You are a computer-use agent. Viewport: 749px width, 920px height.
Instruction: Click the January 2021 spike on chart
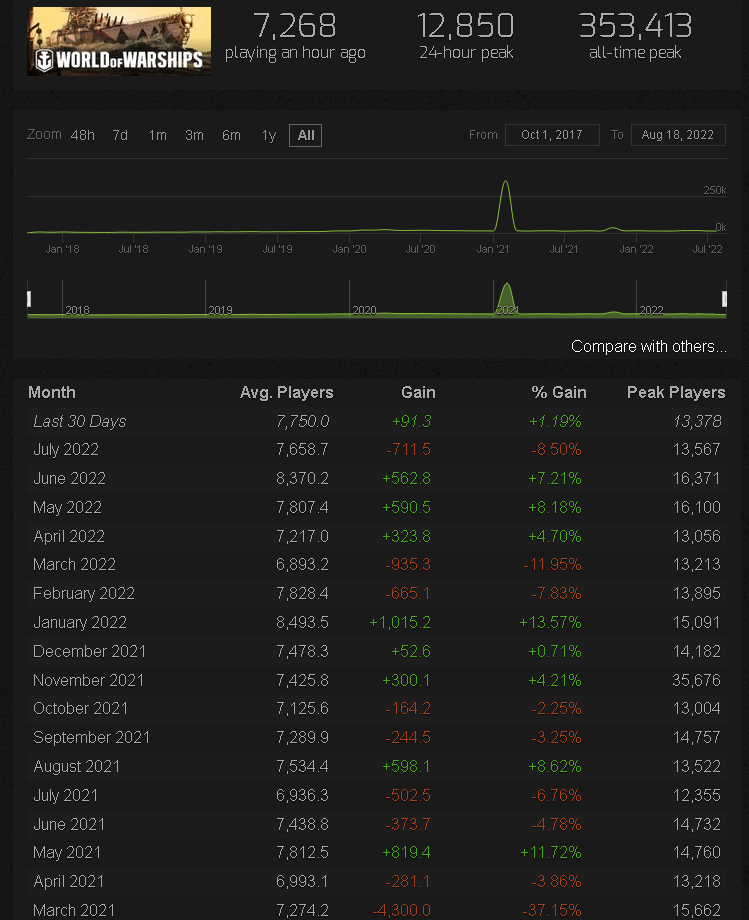[x=506, y=185]
